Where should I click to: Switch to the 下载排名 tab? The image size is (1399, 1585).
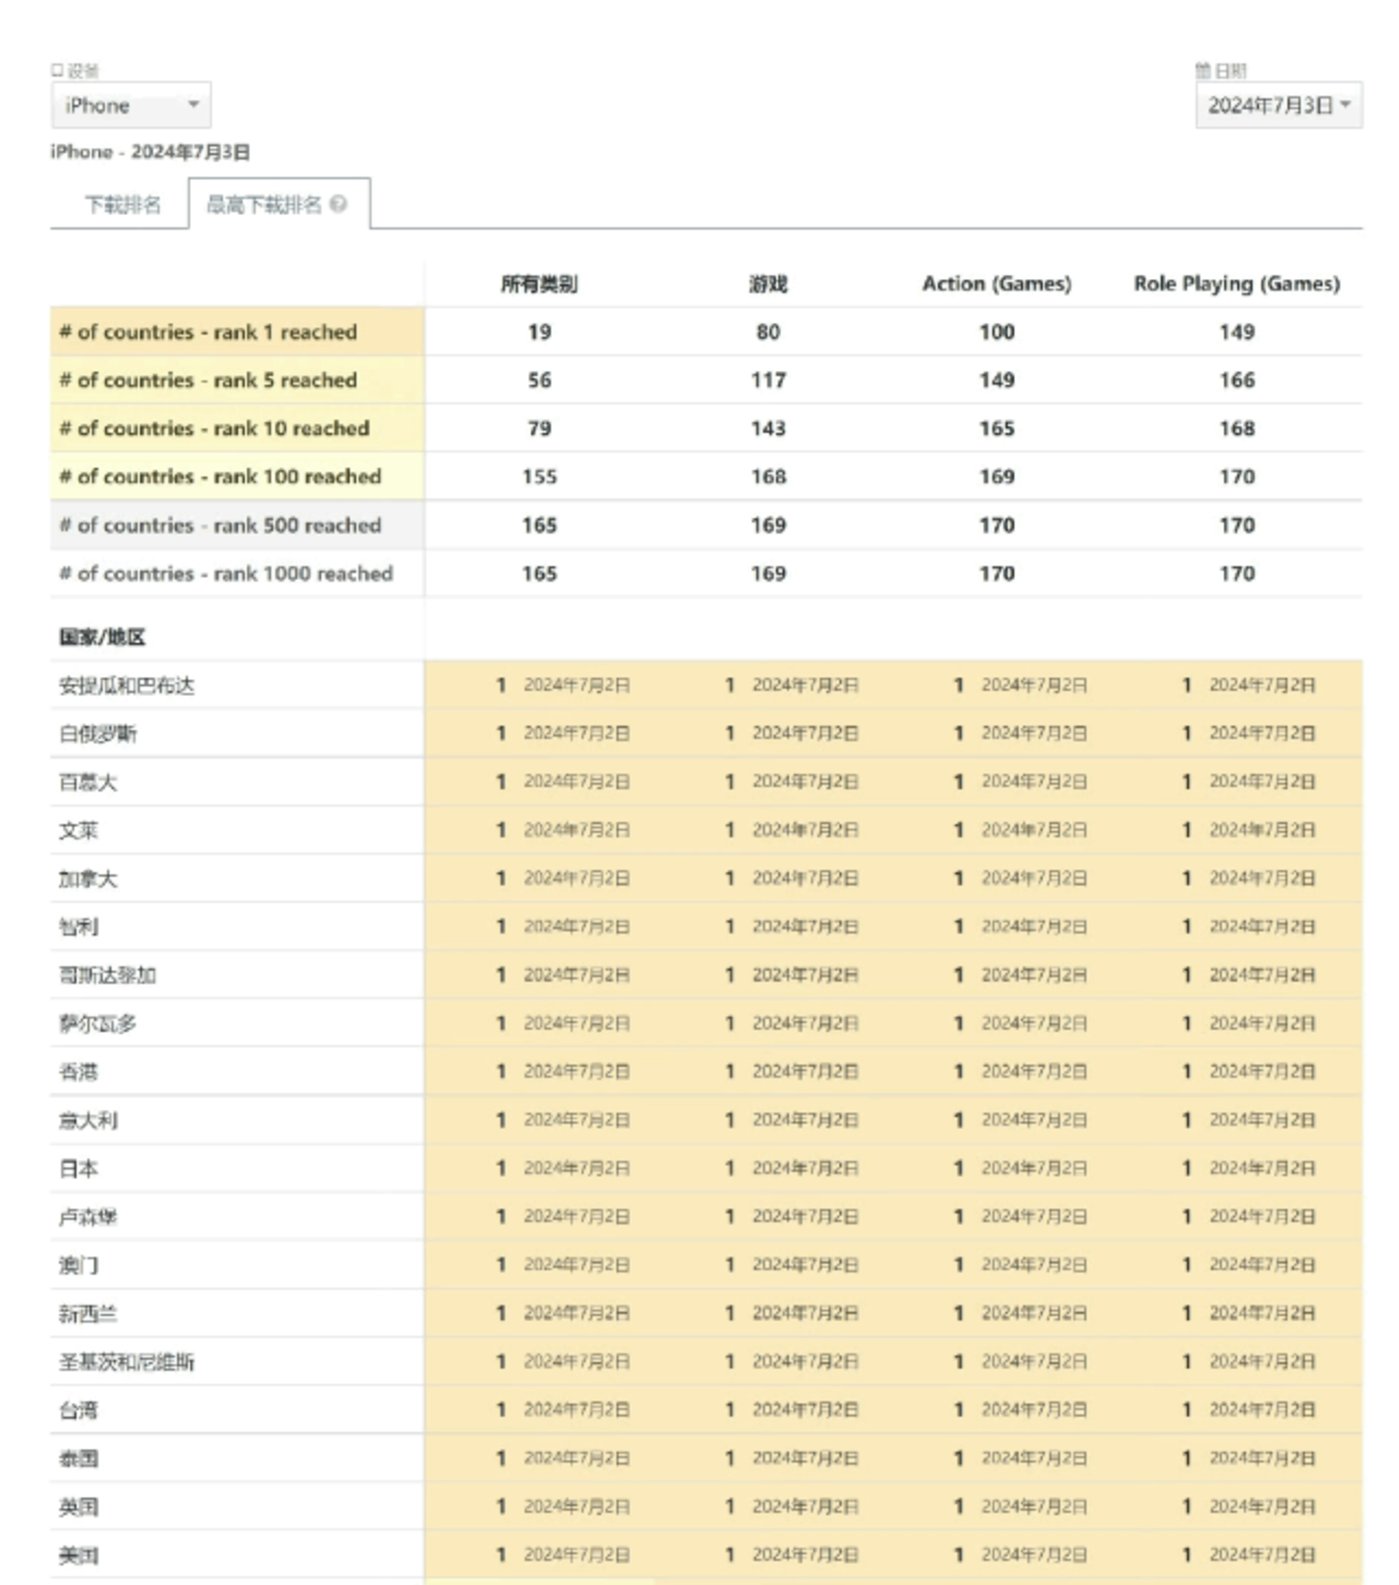(122, 205)
